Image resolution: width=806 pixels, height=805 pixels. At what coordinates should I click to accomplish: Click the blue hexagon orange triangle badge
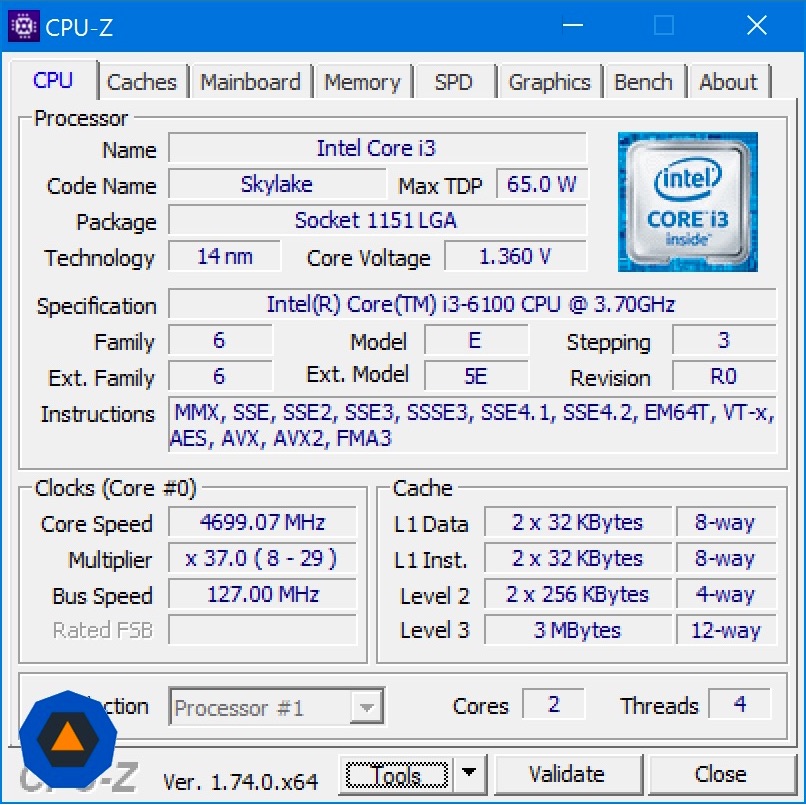(x=68, y=739)
